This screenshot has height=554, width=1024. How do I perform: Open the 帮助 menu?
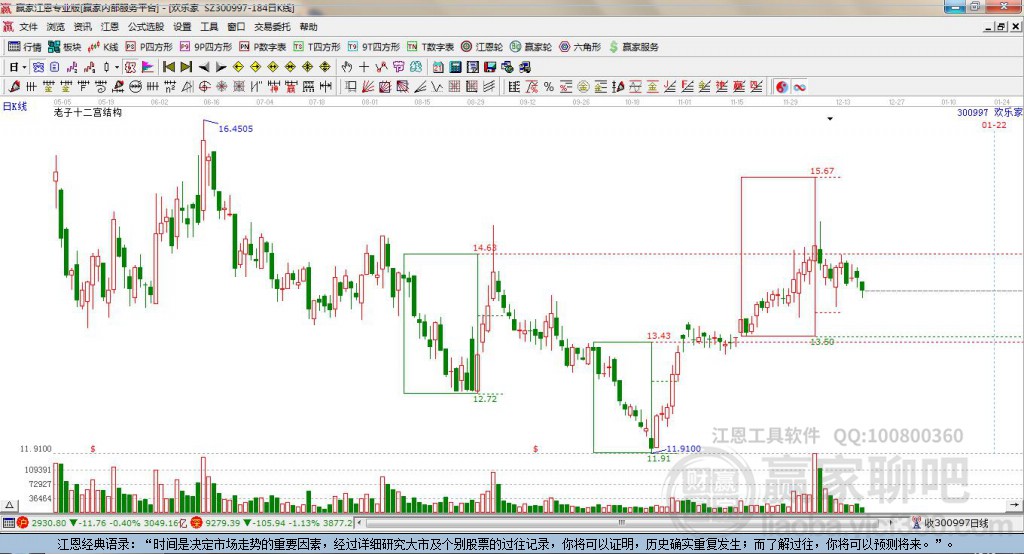(x=308, y=27)
